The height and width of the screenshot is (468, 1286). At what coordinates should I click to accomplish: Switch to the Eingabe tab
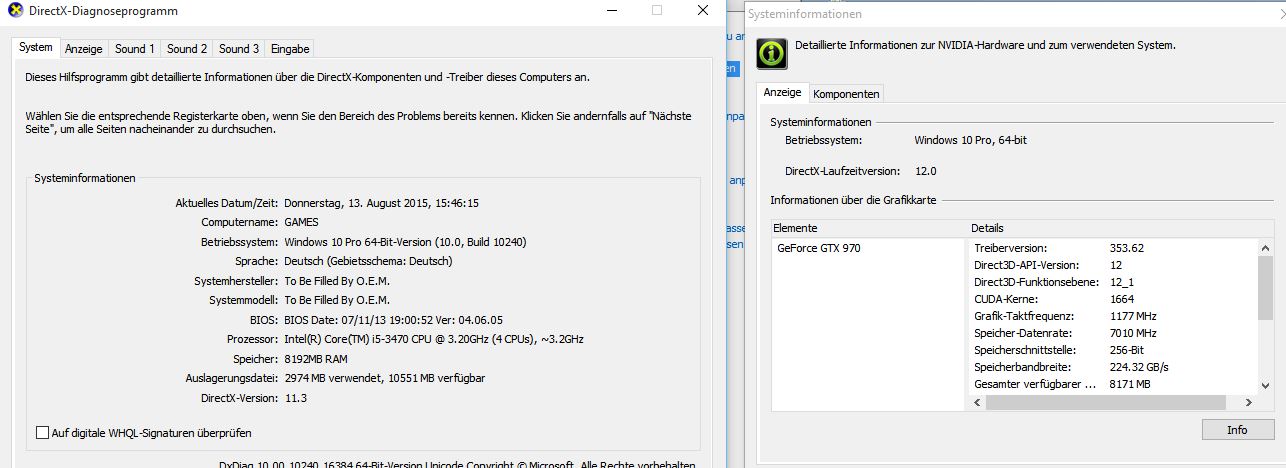point(290,48)
